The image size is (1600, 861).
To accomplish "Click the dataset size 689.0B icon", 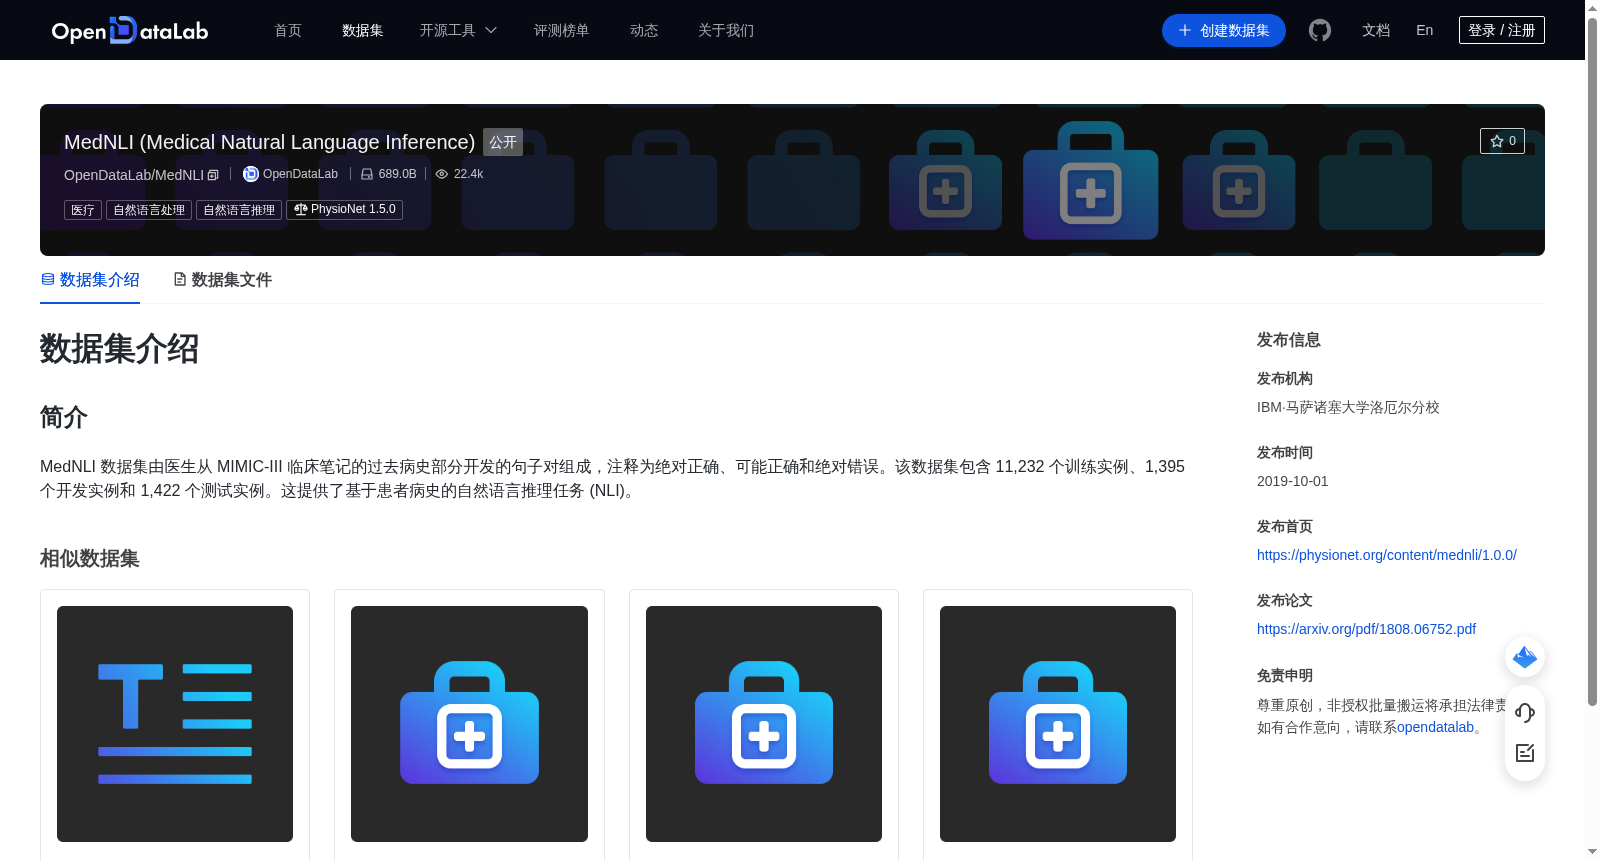I will pos(367,174).
